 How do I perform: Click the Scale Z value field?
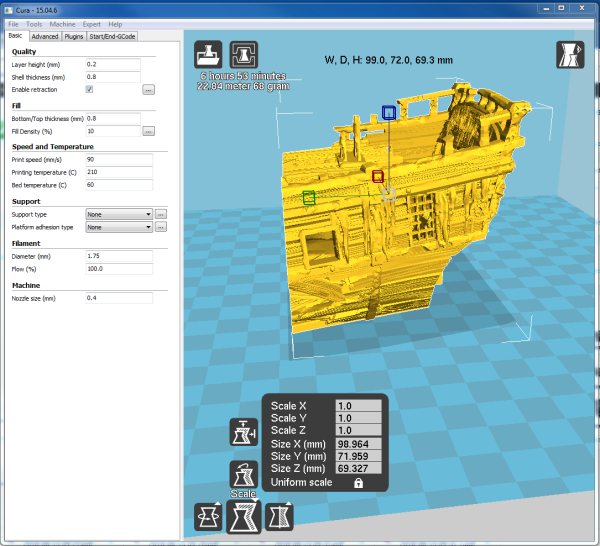[359, 430]
